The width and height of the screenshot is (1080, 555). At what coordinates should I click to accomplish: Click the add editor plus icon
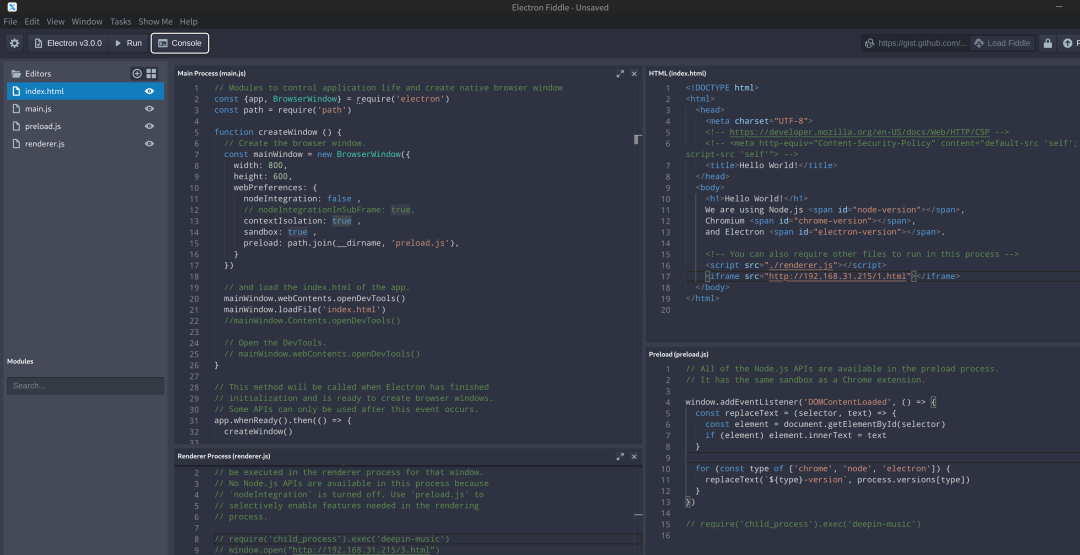pos(137,74)
